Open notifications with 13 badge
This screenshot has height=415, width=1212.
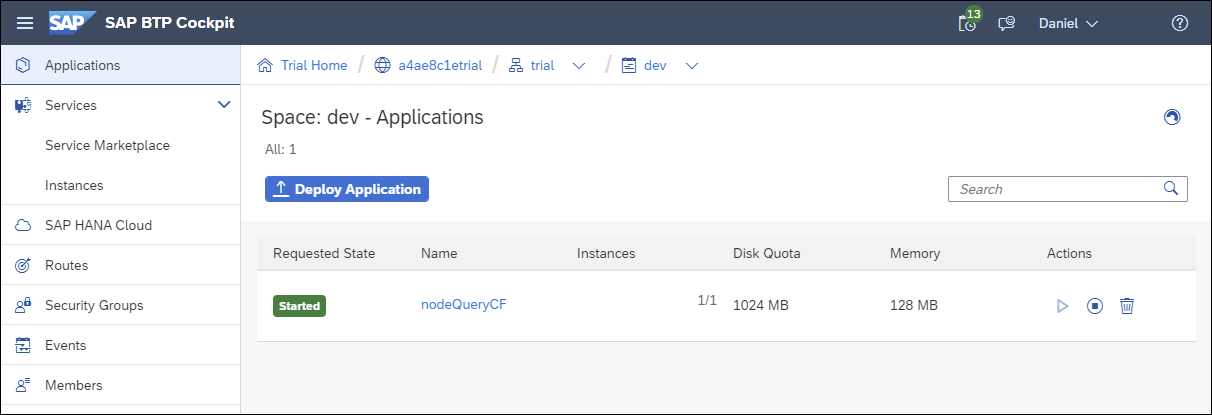click(x=967, y=22)
